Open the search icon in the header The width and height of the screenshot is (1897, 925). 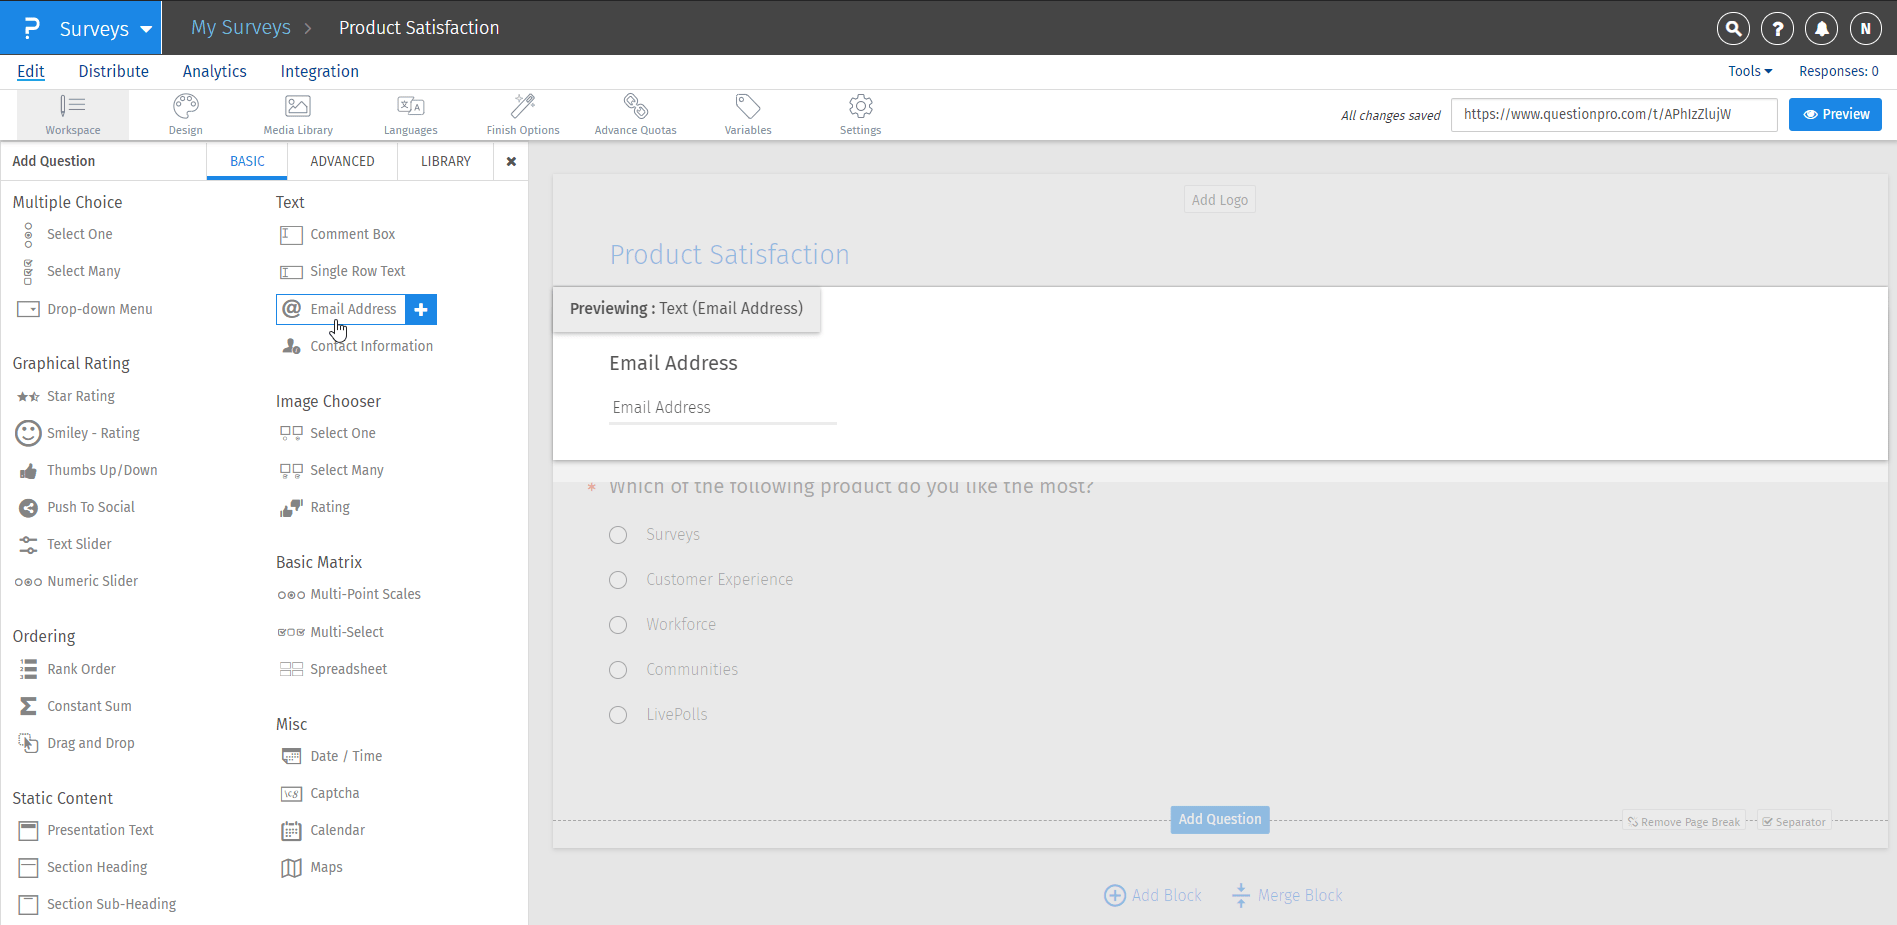(1733, 28)
